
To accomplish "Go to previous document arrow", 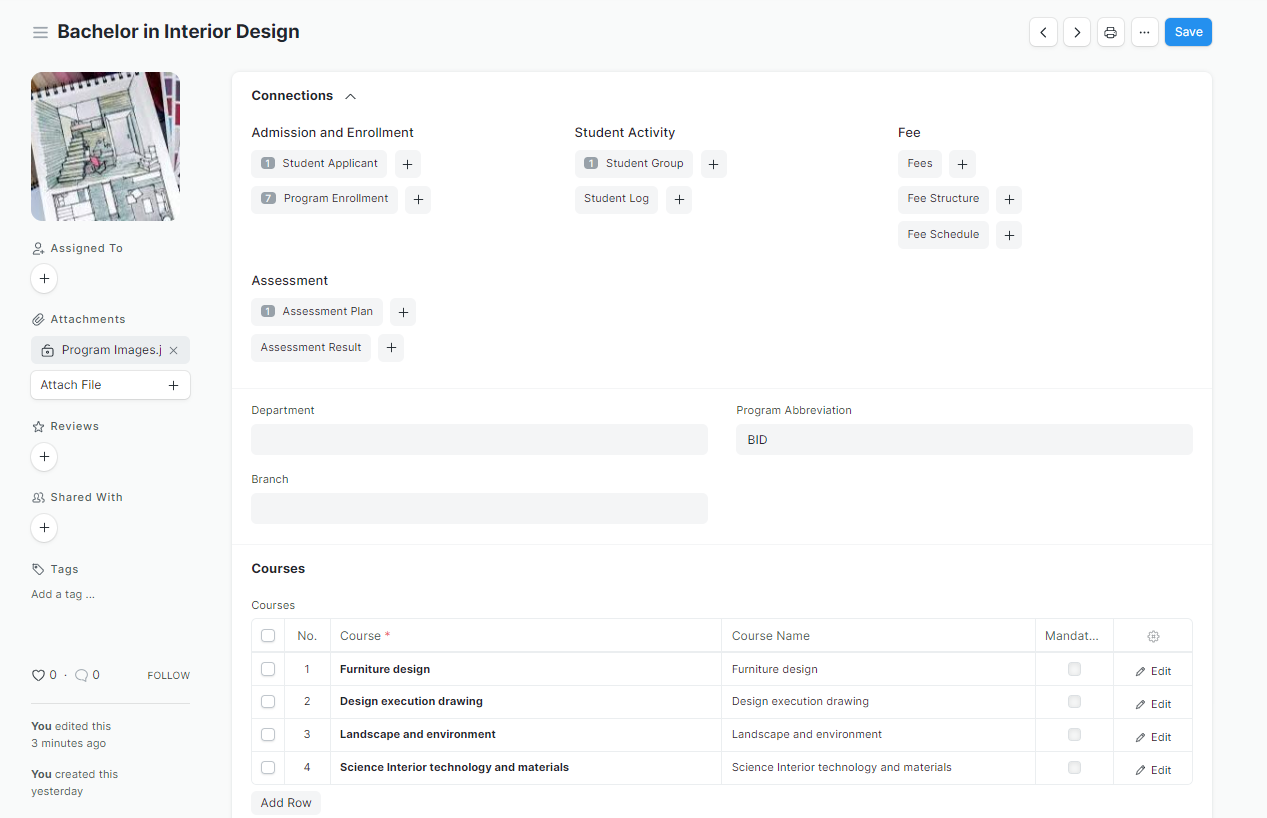I will pos(1043,32).
